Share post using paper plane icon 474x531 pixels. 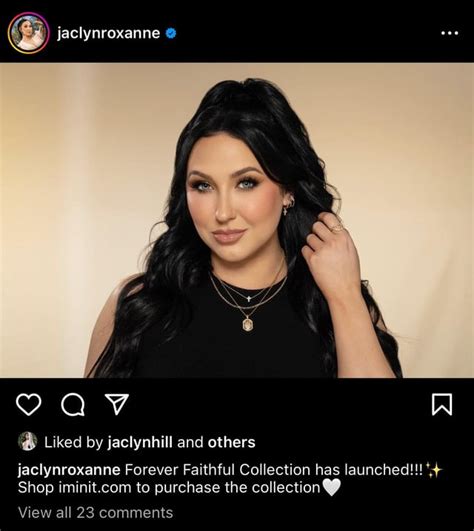[117, 404]
